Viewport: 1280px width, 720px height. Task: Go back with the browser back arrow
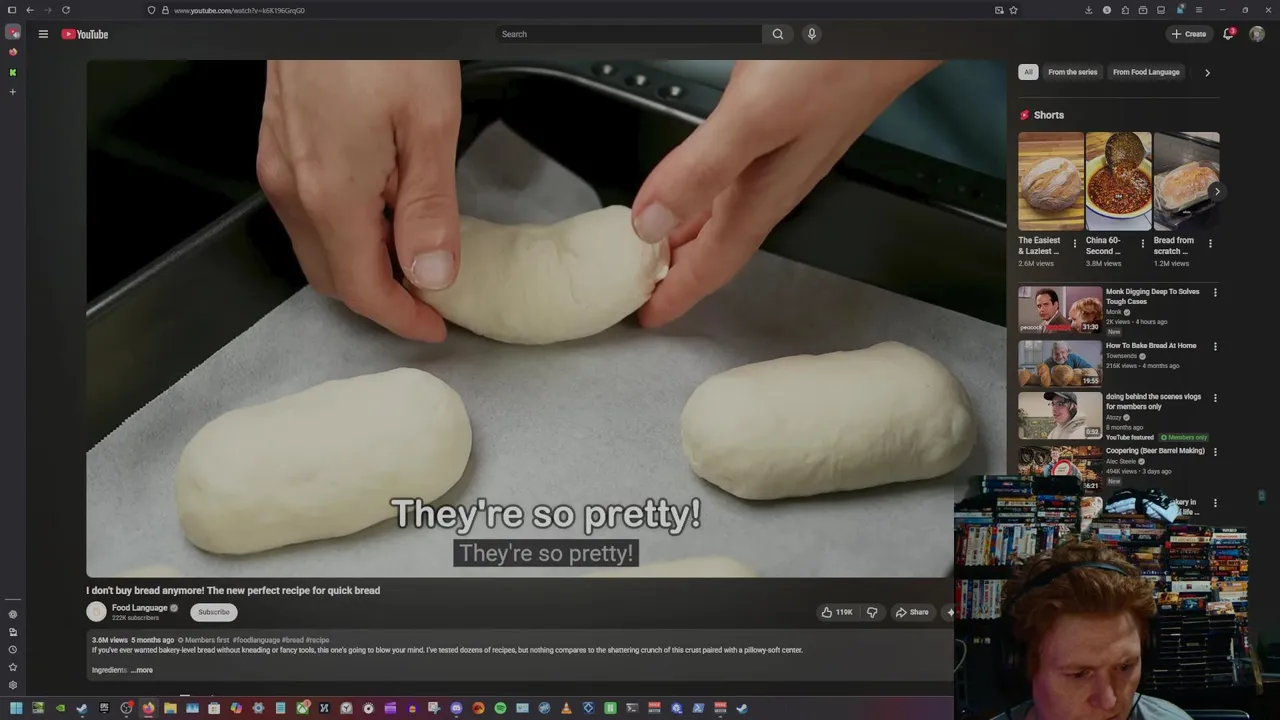(29, 10)
